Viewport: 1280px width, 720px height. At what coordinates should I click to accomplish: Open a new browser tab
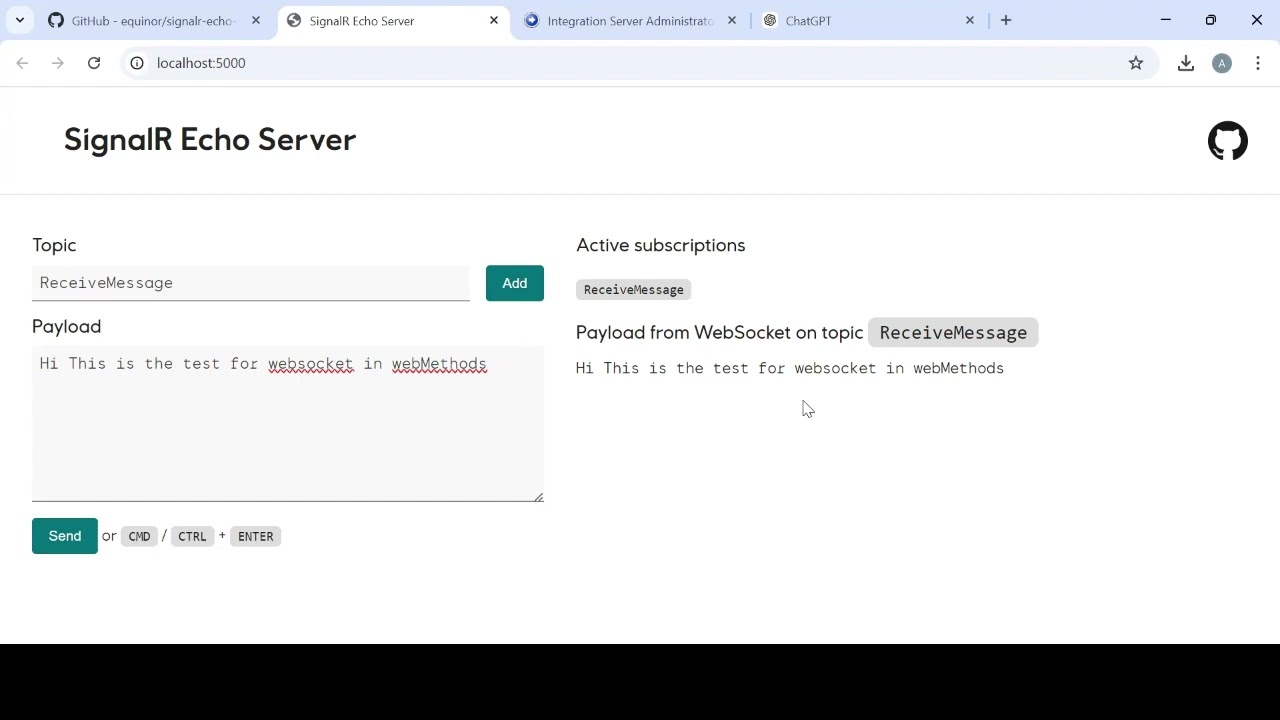coord(1006,20)
